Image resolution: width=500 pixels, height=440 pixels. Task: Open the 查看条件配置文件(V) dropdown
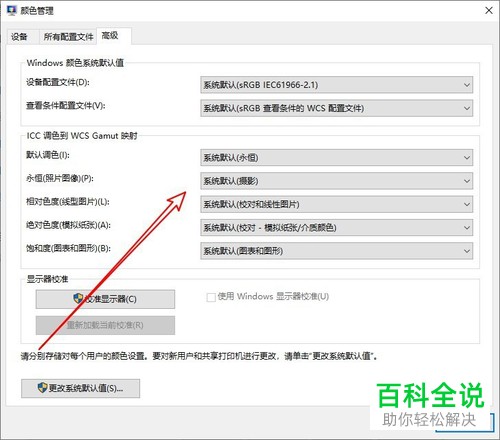pyautogui.click(x=336, y=108)
